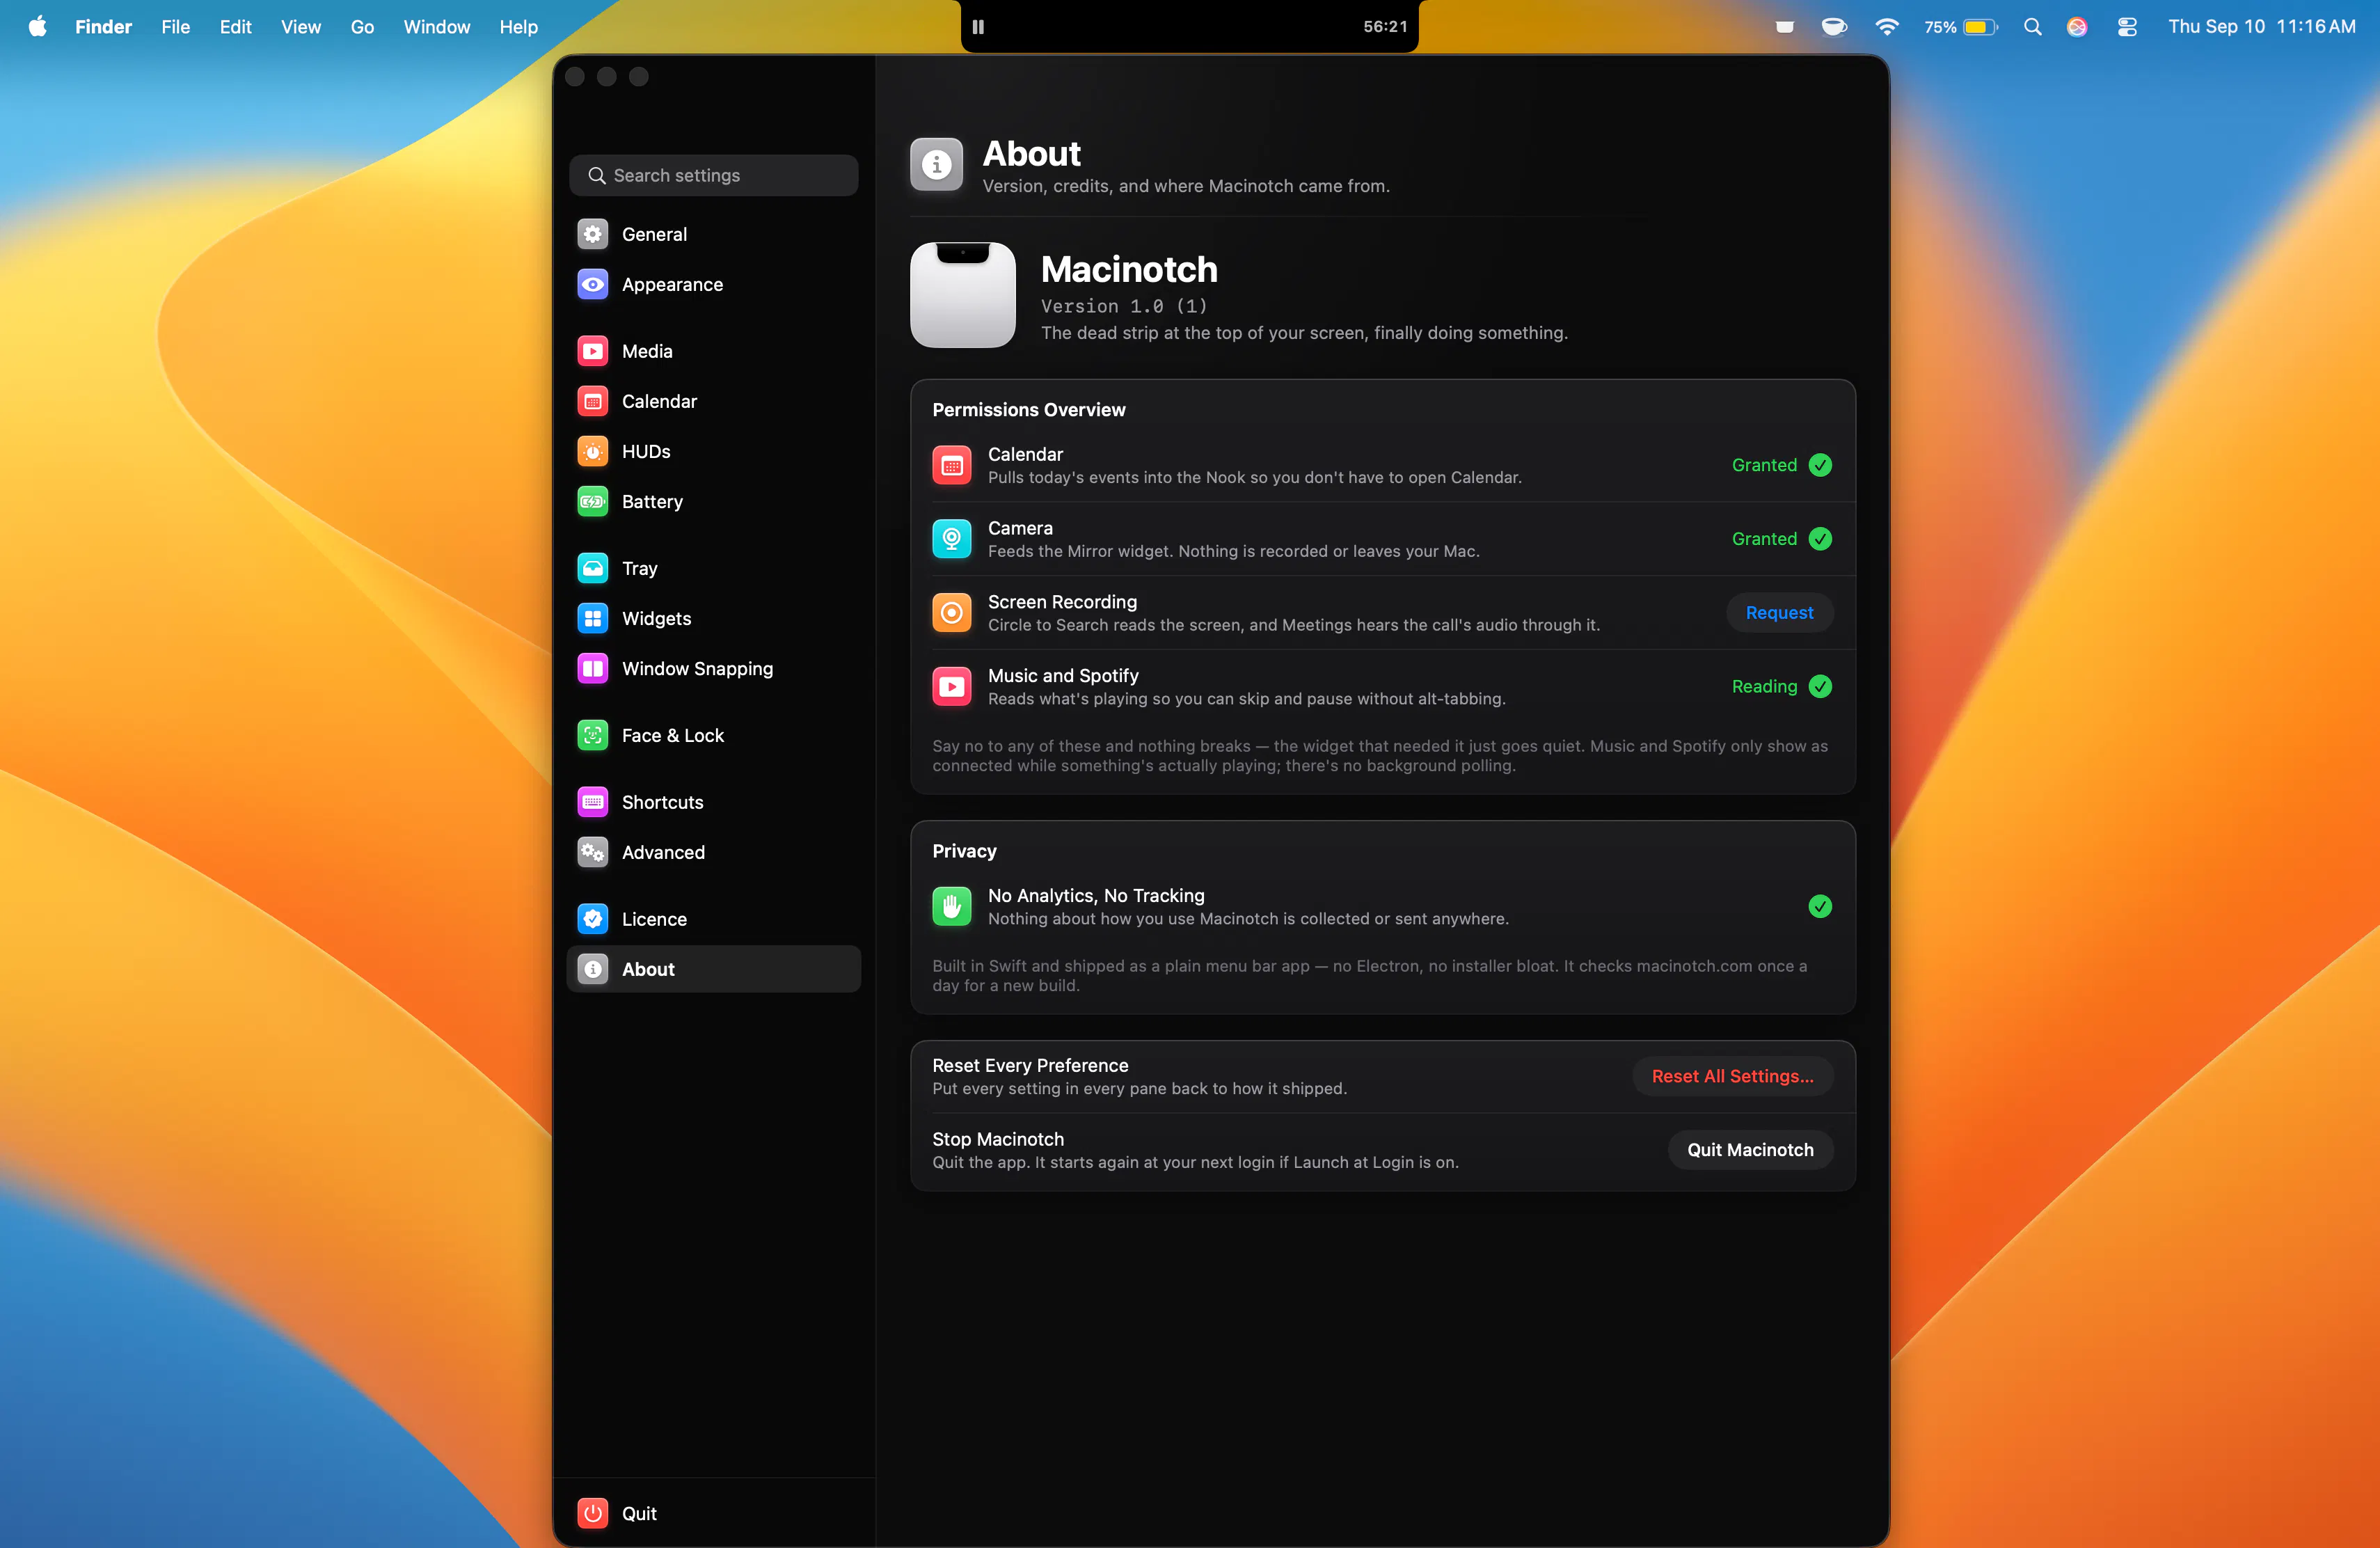Click the red Quit power icon
Image resolution: width=2380 pixels, height=1548 pixels.
coord(593,1513)
